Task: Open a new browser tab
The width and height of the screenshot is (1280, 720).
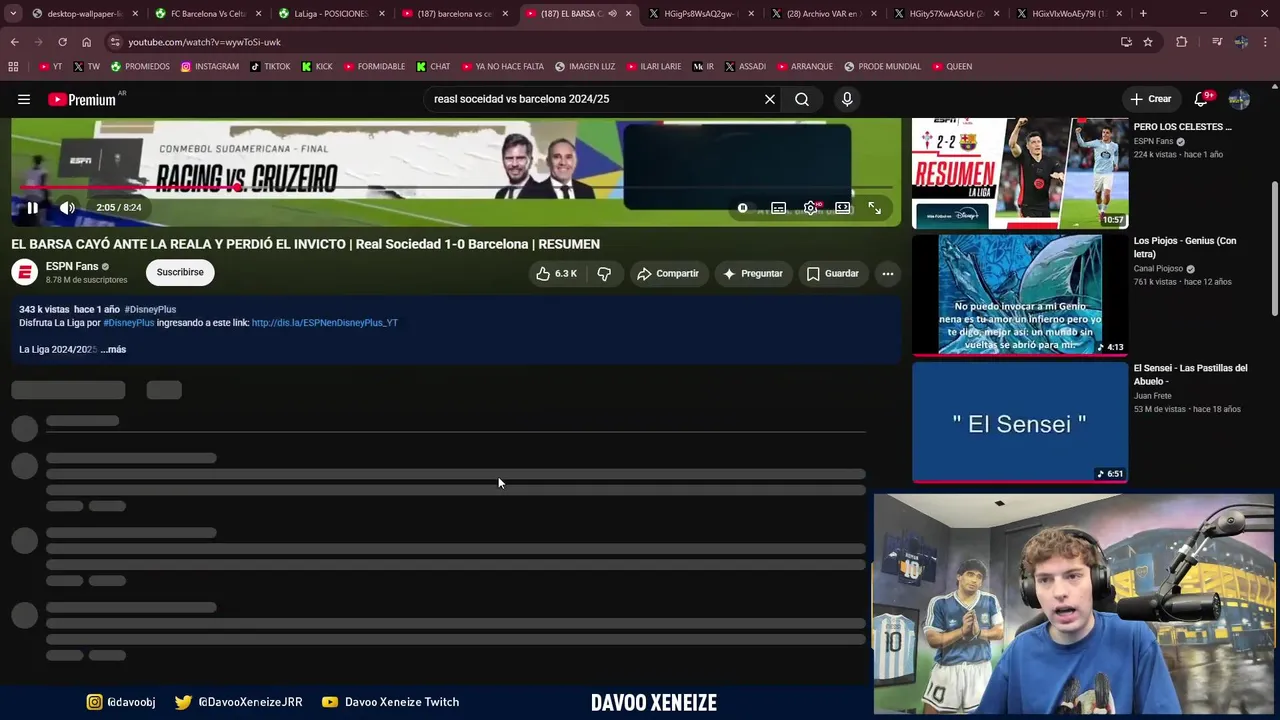Action: point(1143,14)
